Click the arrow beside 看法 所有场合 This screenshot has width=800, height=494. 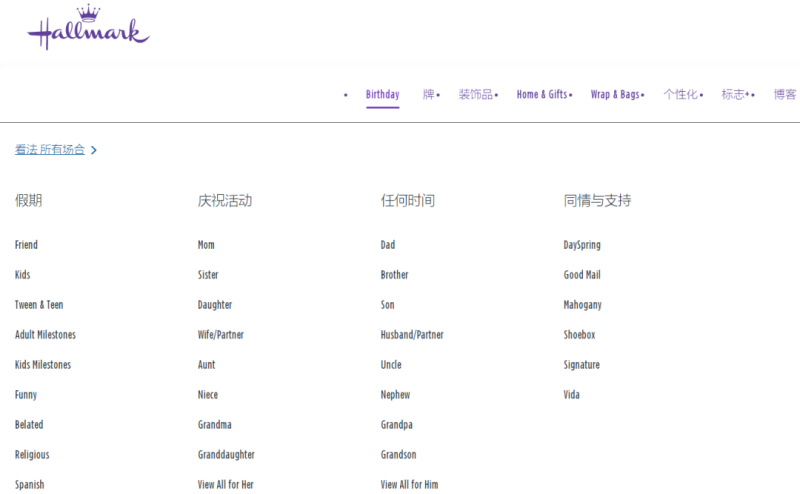point(94,150)
